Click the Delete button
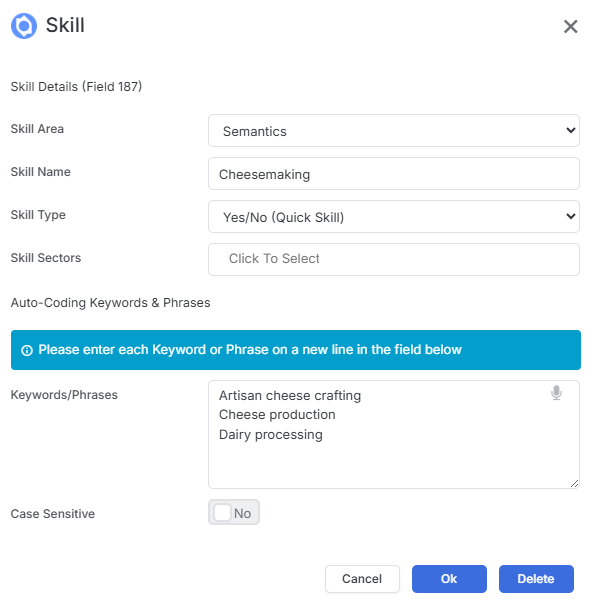Viewport: 591px width, 605px height. (536, 579)
